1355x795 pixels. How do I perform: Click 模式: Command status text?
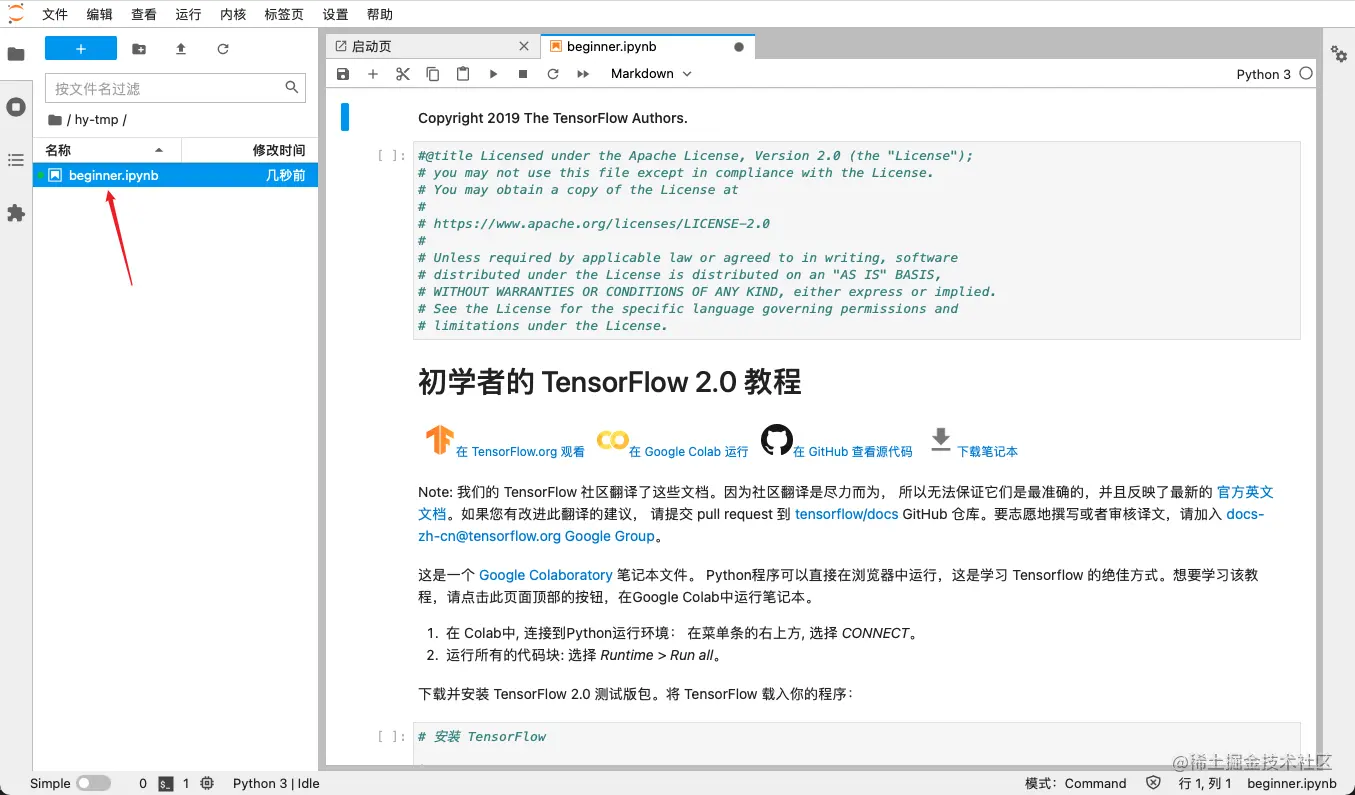click(x=1075, y=784)
